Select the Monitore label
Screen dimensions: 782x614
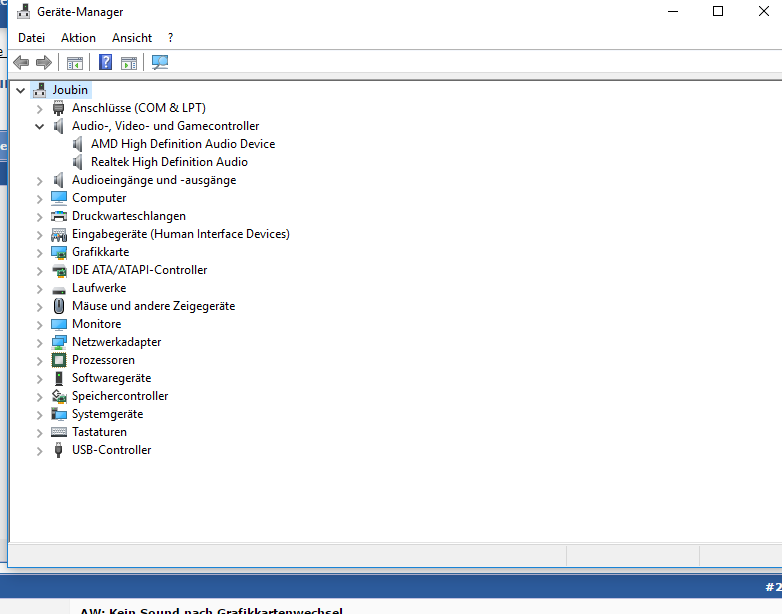tap(97, 324)
